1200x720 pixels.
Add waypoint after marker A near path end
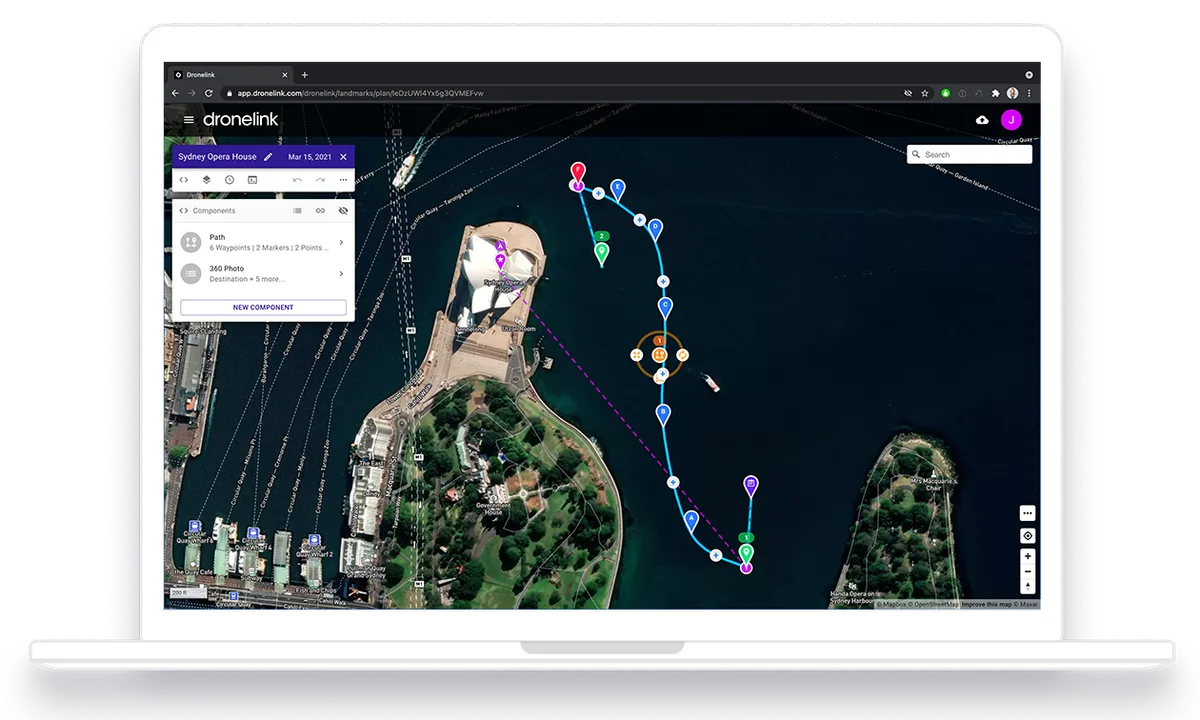(x=716, y=555)
